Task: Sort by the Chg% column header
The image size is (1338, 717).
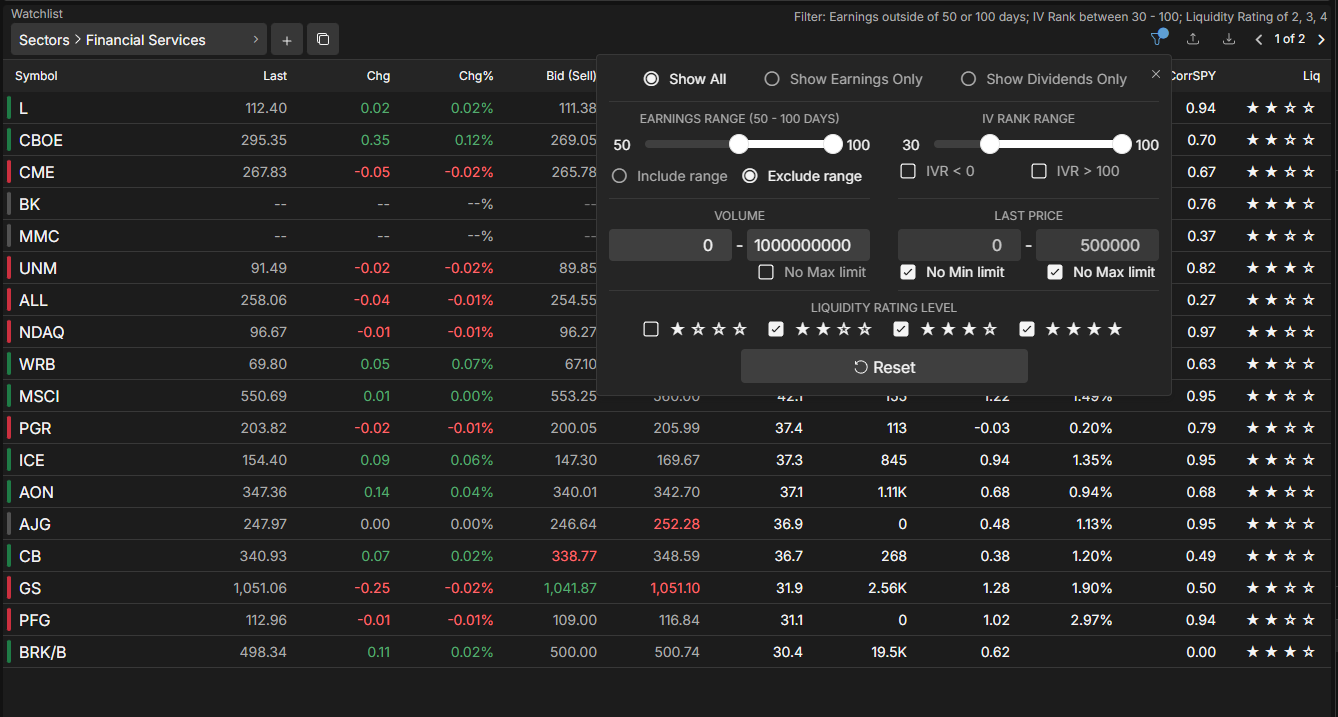Action: click(476, 76)
